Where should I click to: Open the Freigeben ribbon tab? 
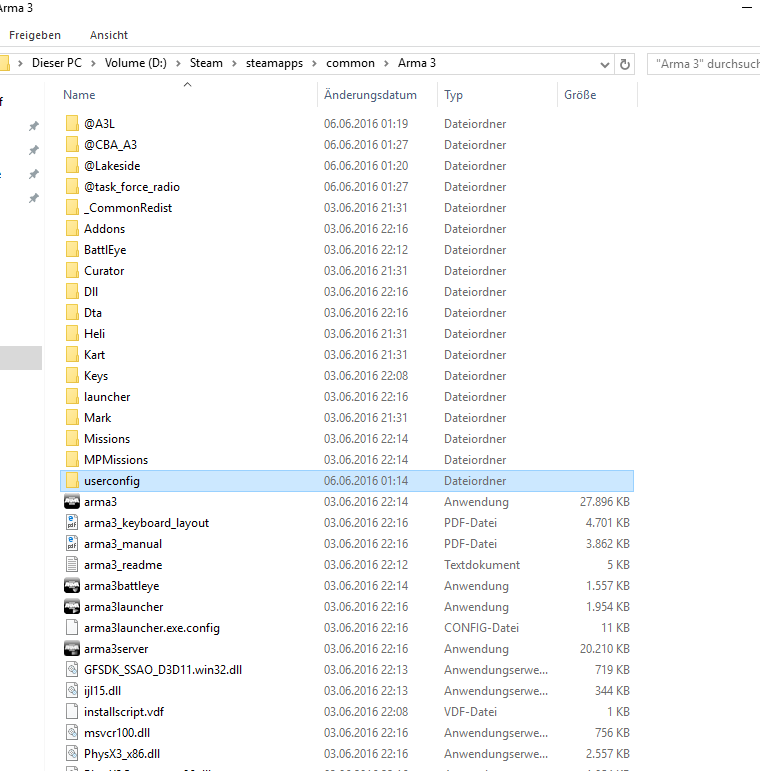click(x=35, y=35)
